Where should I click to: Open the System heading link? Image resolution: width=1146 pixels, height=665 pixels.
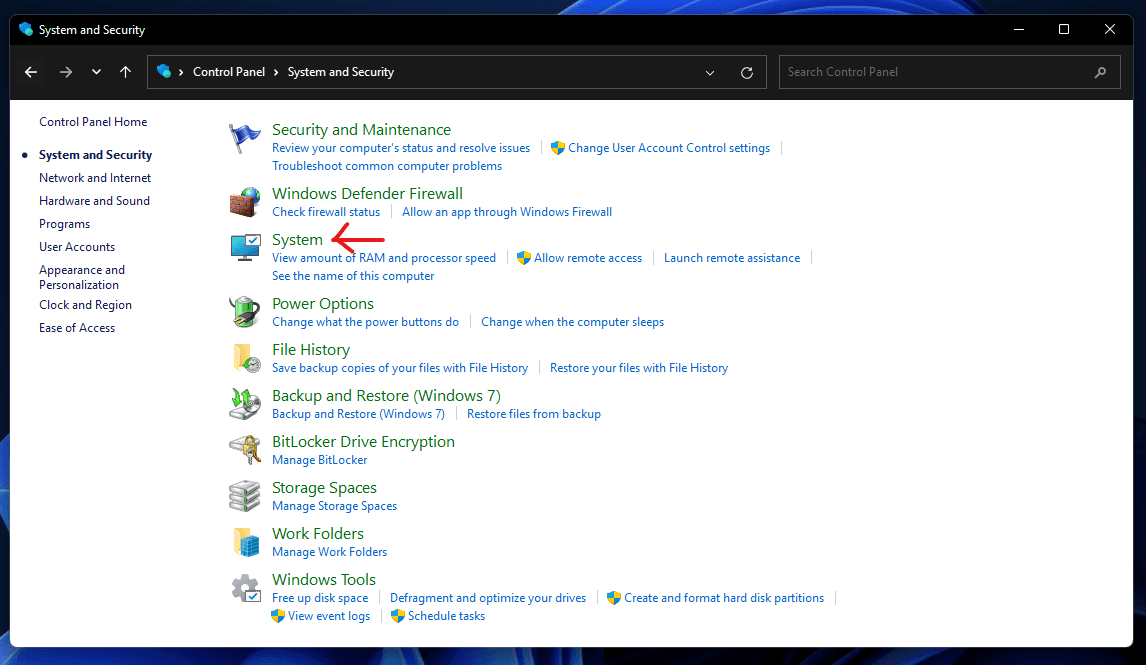pos(297,240)
